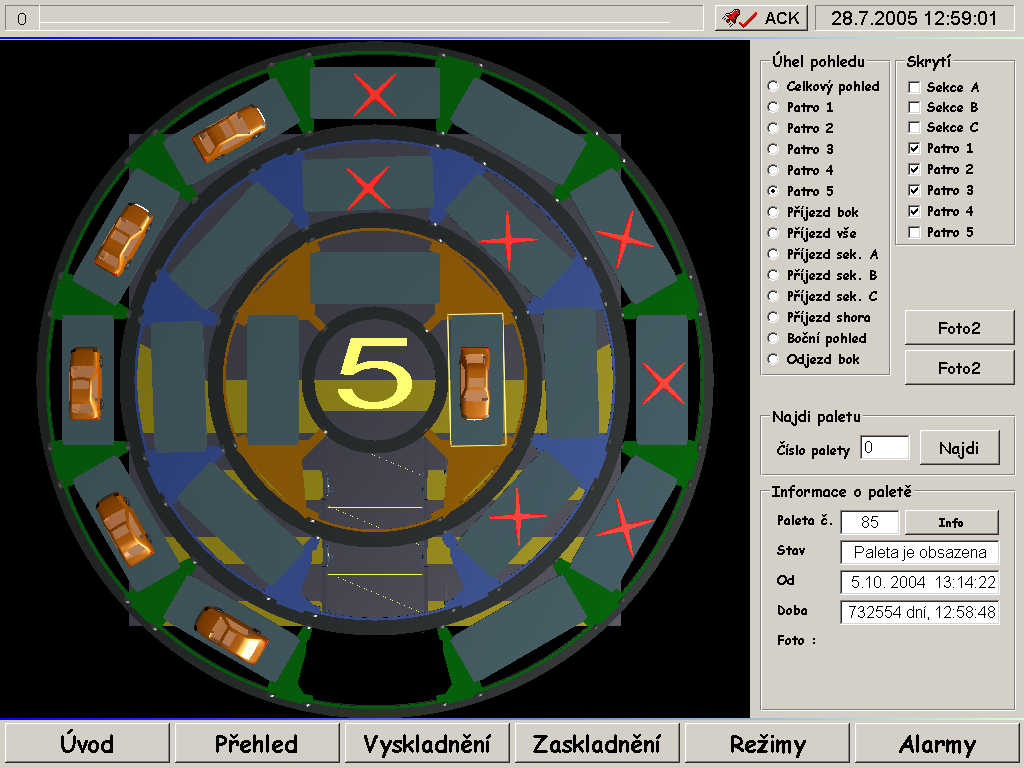Click the red X on the inner top pallet
Screen dimensions: 1024x768
tap(368, 187)
